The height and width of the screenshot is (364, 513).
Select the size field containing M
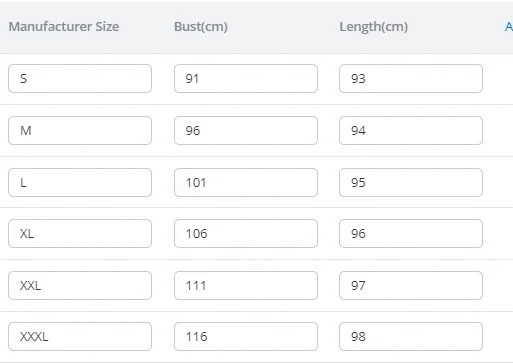(80, 131)
